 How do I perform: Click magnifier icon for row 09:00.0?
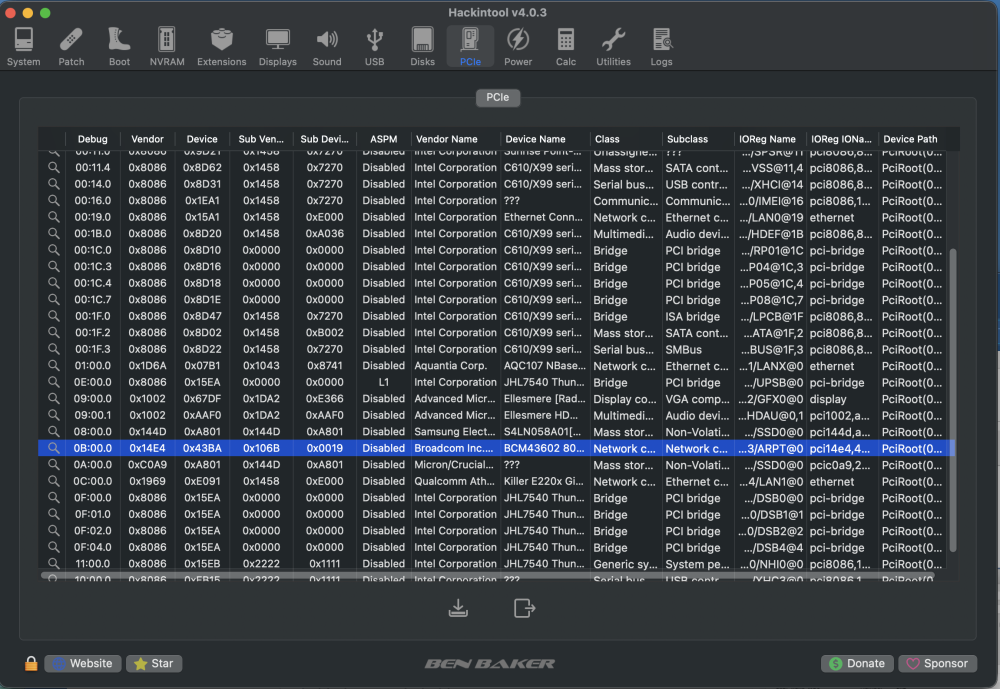54,399
